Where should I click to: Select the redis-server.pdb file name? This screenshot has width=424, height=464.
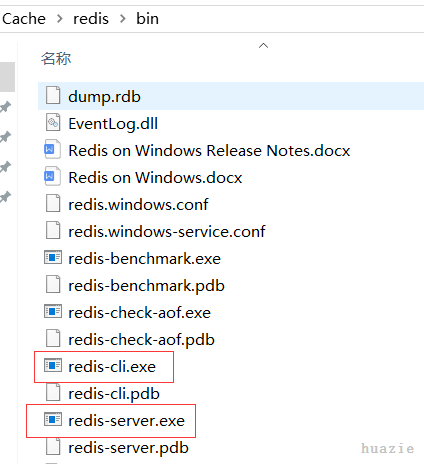pyautogui.click(x=128, y=448)
